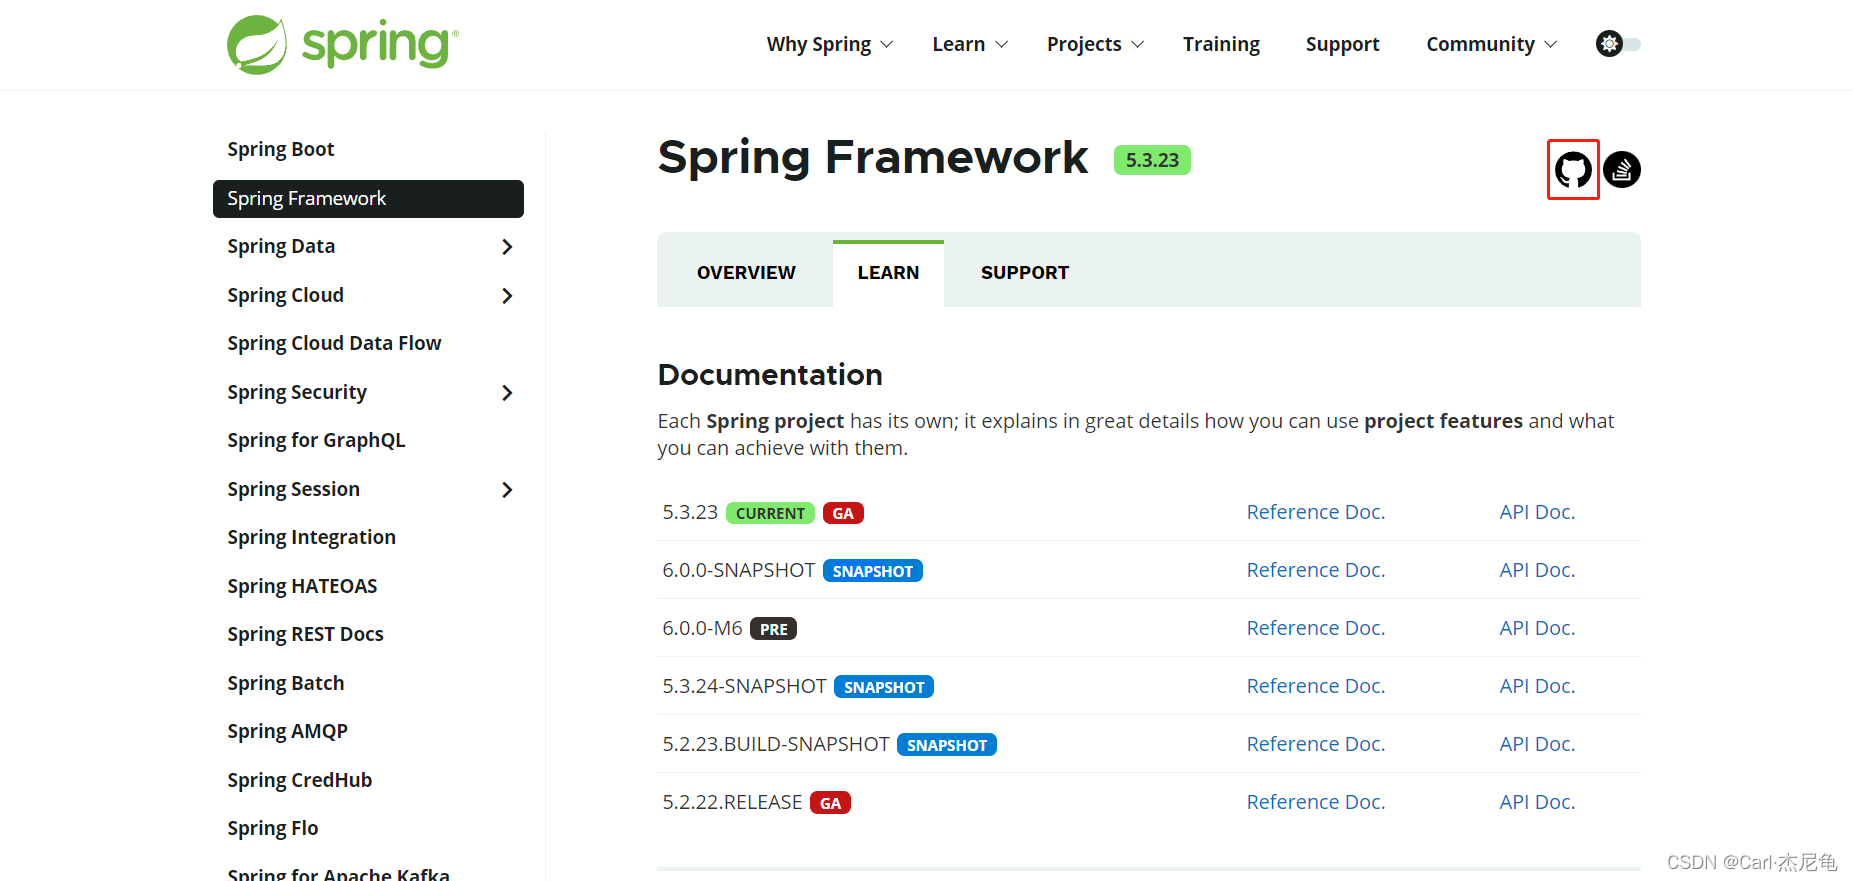The width and height of the screenshot is (1853, 881).
Task: Open the GitHub repository icon
Action: pyautogui.click(x=1573, y=169)
